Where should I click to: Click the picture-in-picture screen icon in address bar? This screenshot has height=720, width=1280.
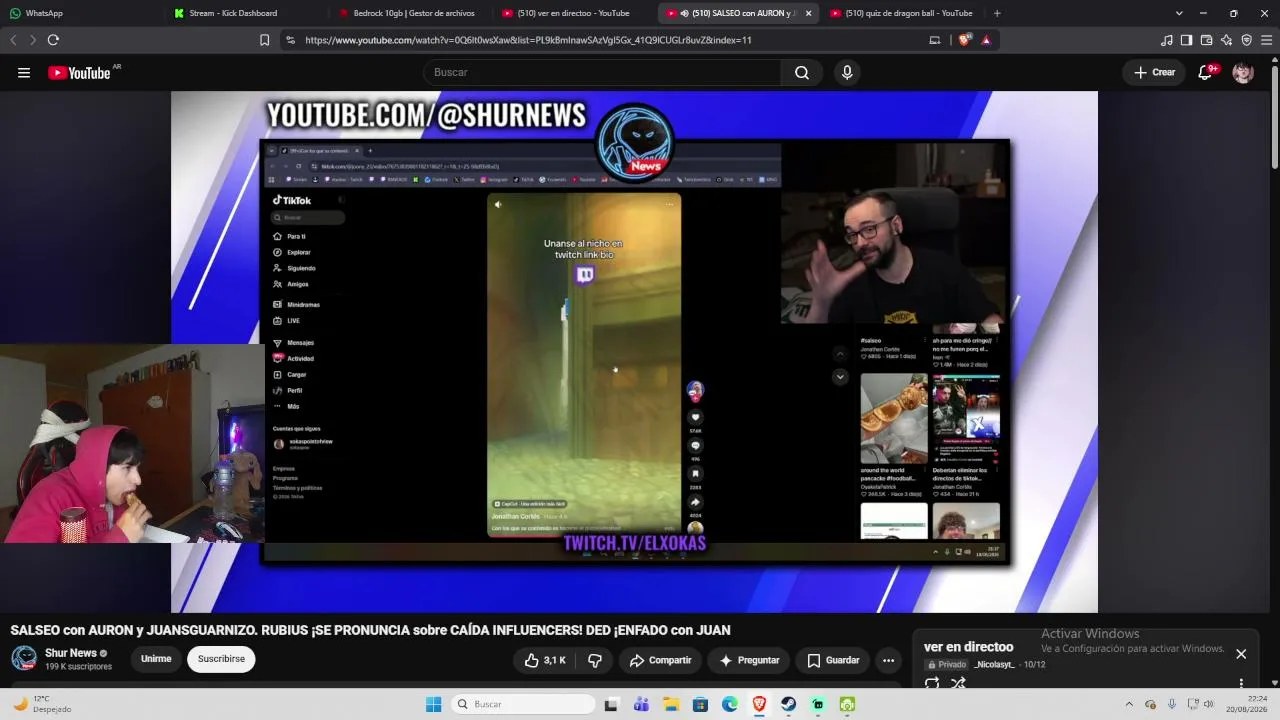[935, 40]
